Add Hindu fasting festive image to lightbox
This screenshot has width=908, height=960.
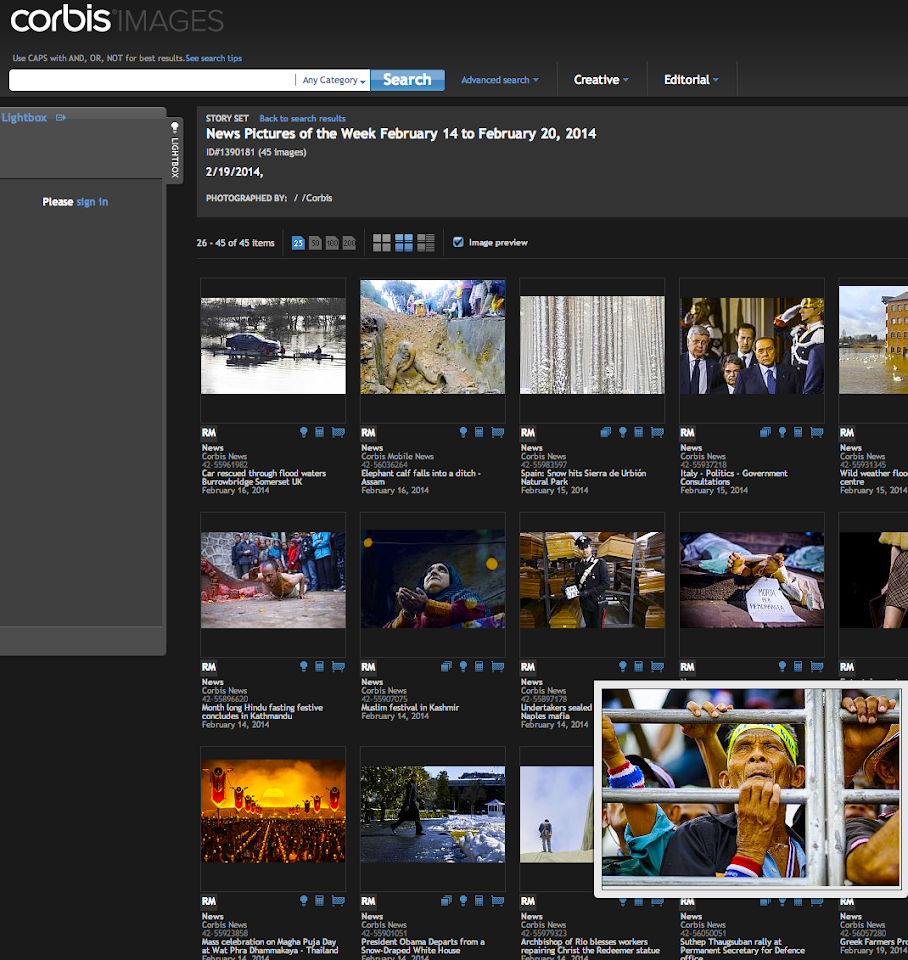(x=304, y=667)
